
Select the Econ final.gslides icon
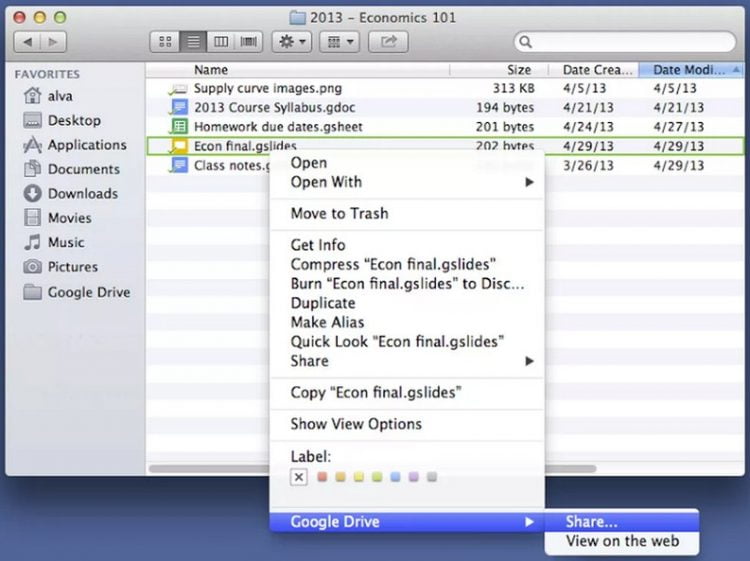179,146
